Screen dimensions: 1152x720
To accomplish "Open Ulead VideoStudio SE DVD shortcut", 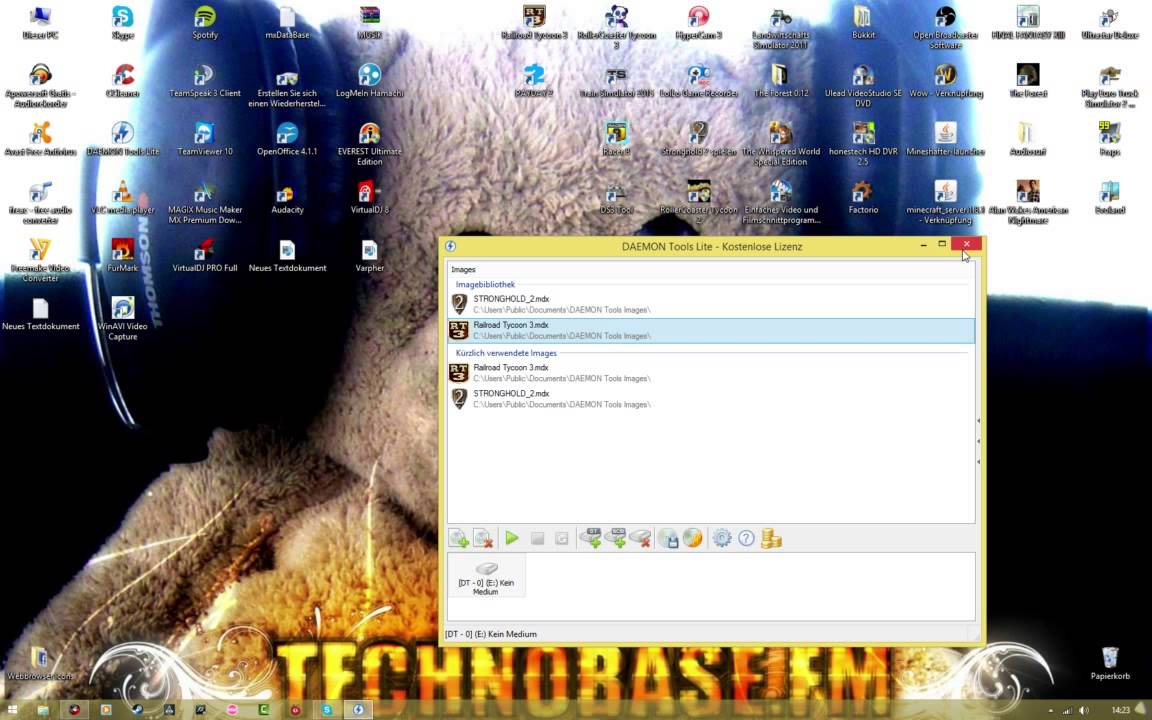I will click(x=863, y=85).
